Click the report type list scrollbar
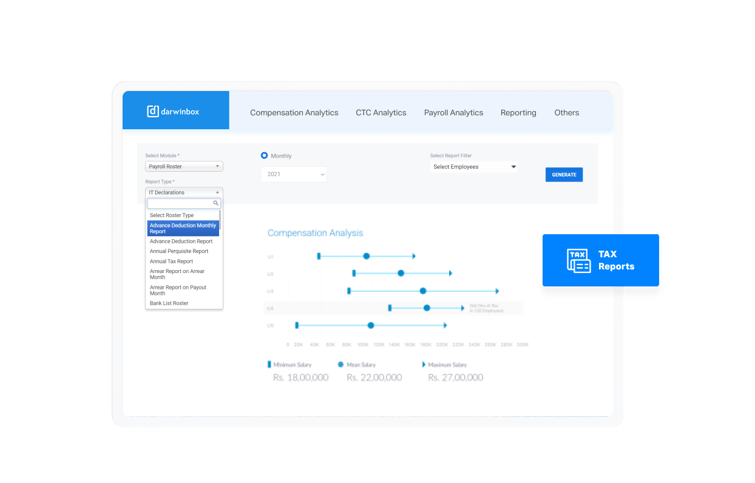 click(221, 220)
